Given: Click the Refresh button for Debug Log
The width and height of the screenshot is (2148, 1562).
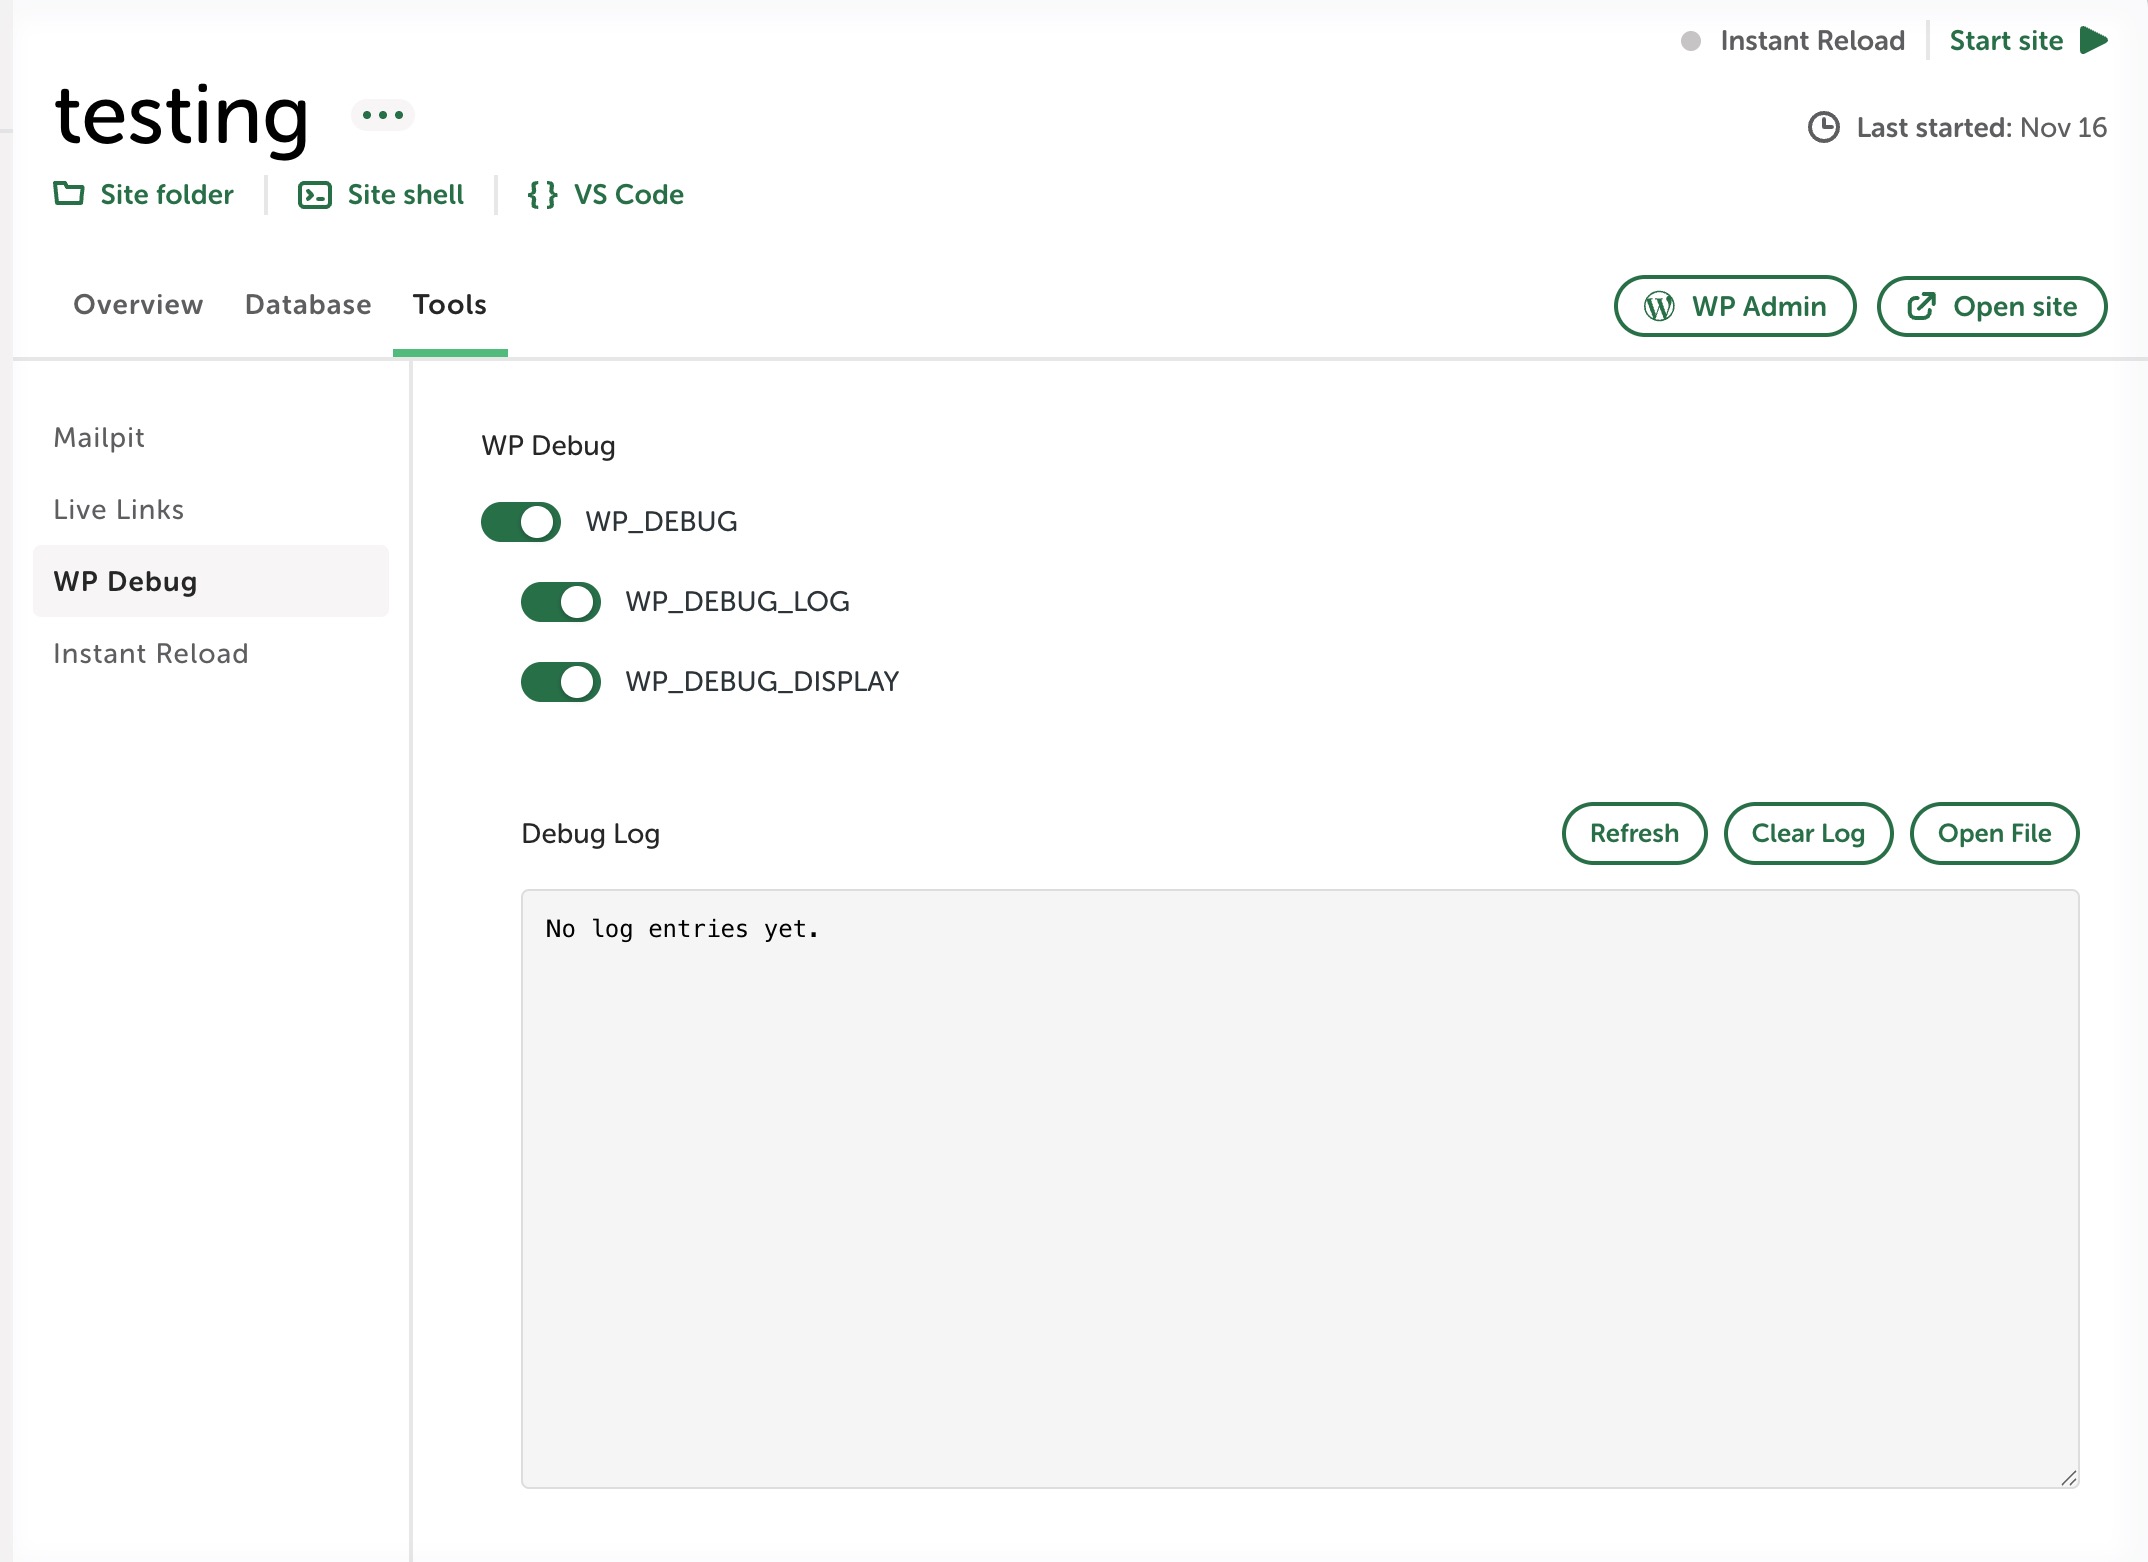Looking at the screenshot, I should [x=1634, y=833].
